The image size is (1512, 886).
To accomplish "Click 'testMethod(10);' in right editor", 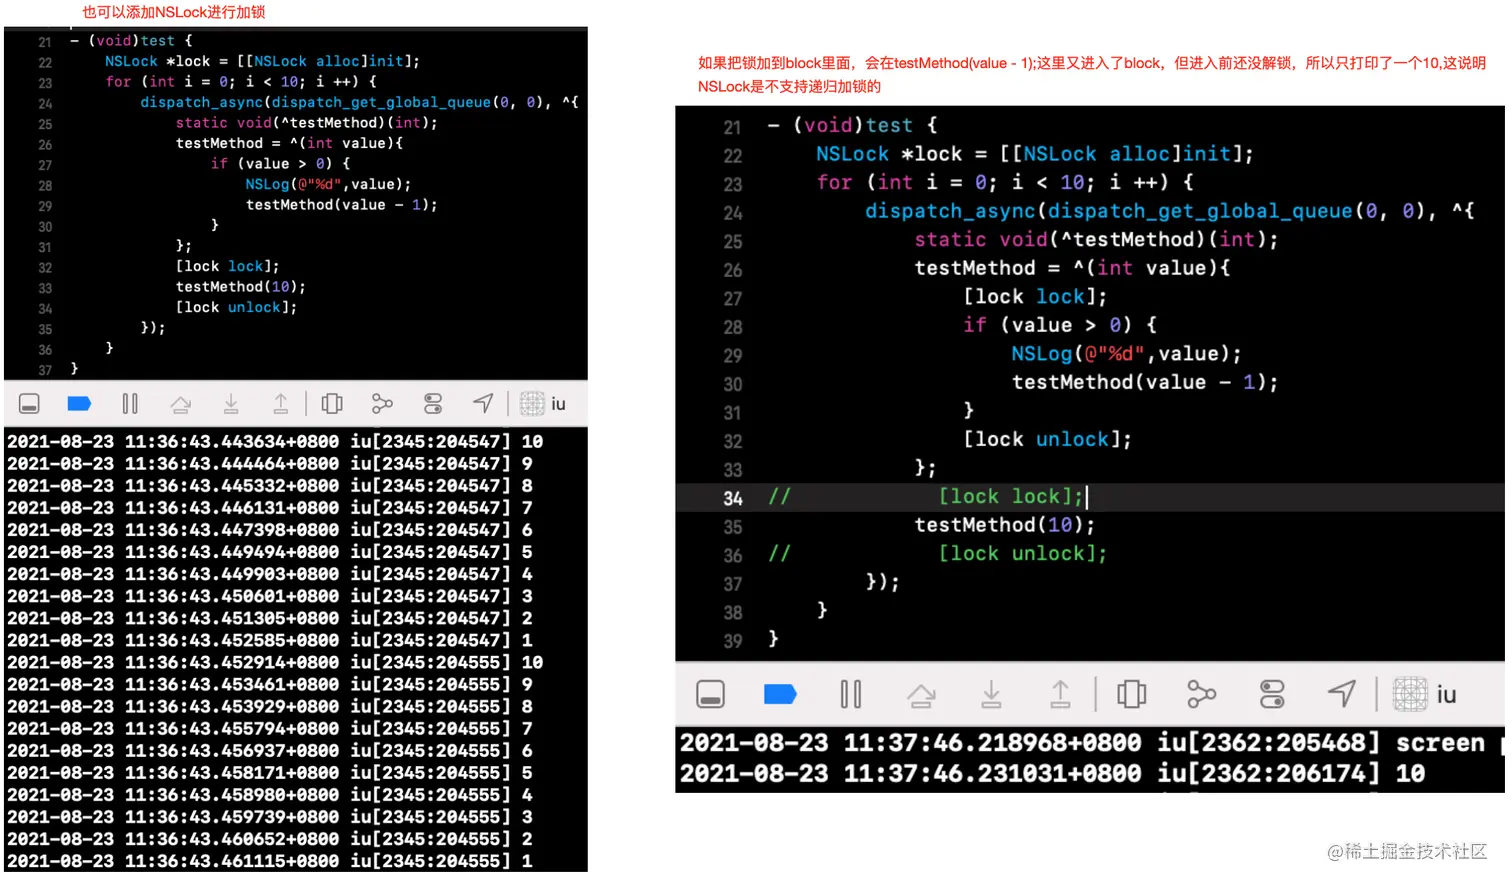I will [x=1005, y=525].
